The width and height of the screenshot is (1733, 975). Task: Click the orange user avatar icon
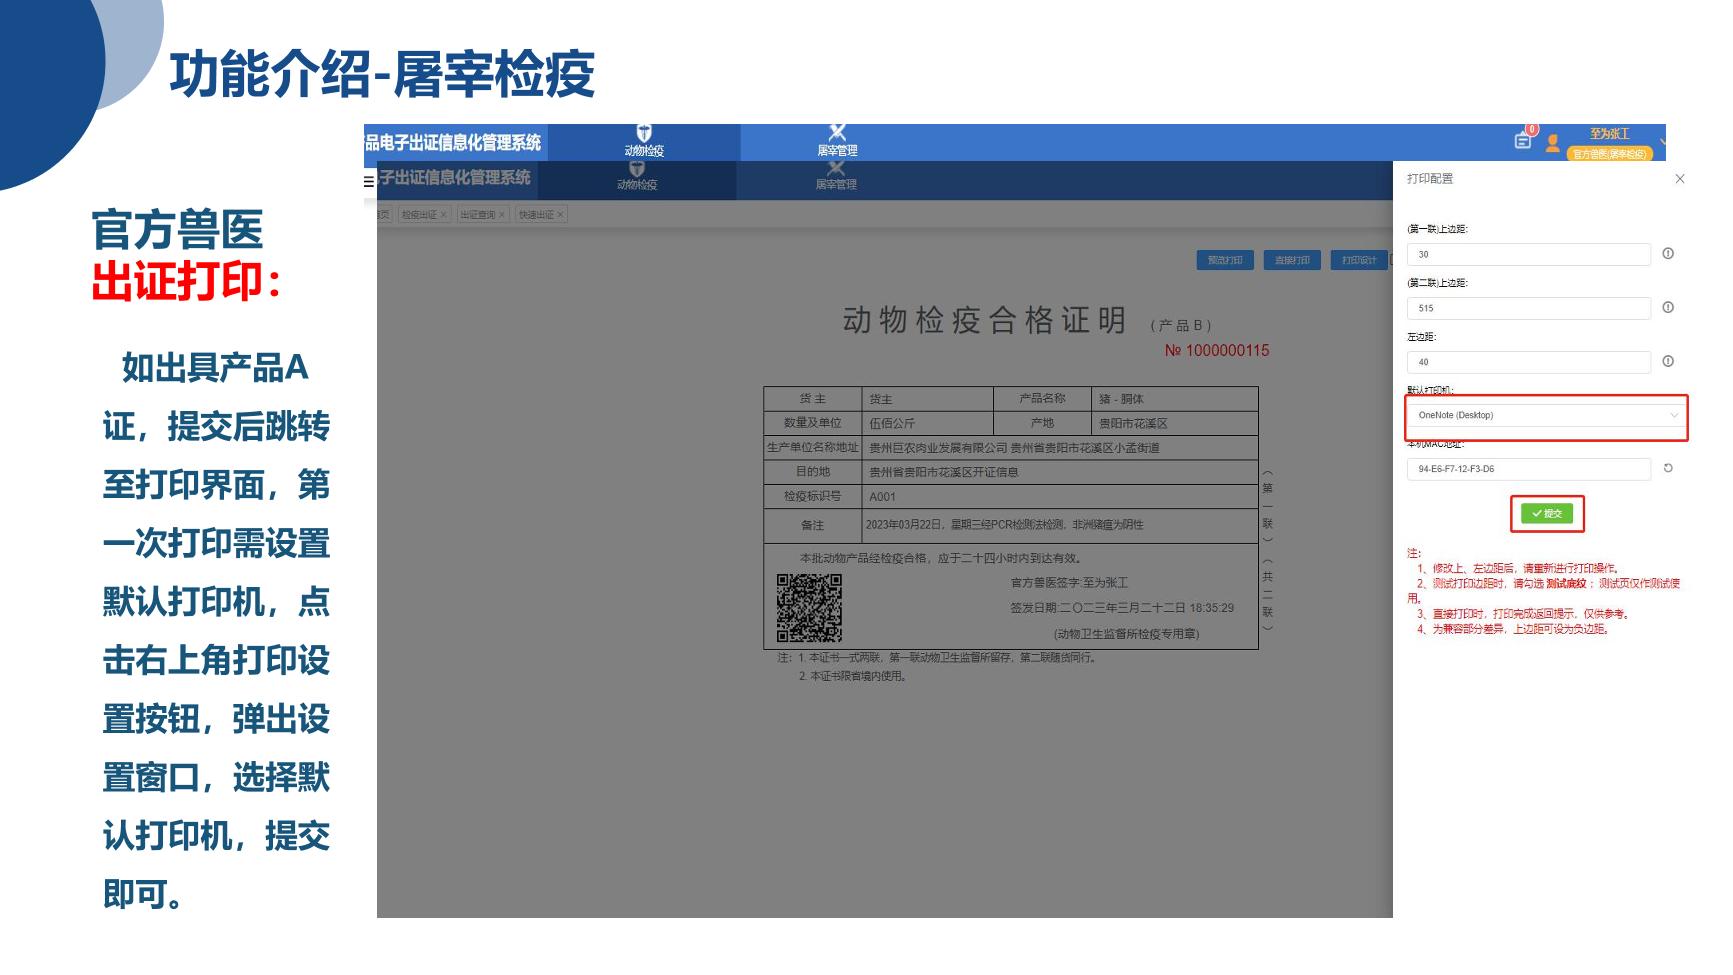[1552, 143]
